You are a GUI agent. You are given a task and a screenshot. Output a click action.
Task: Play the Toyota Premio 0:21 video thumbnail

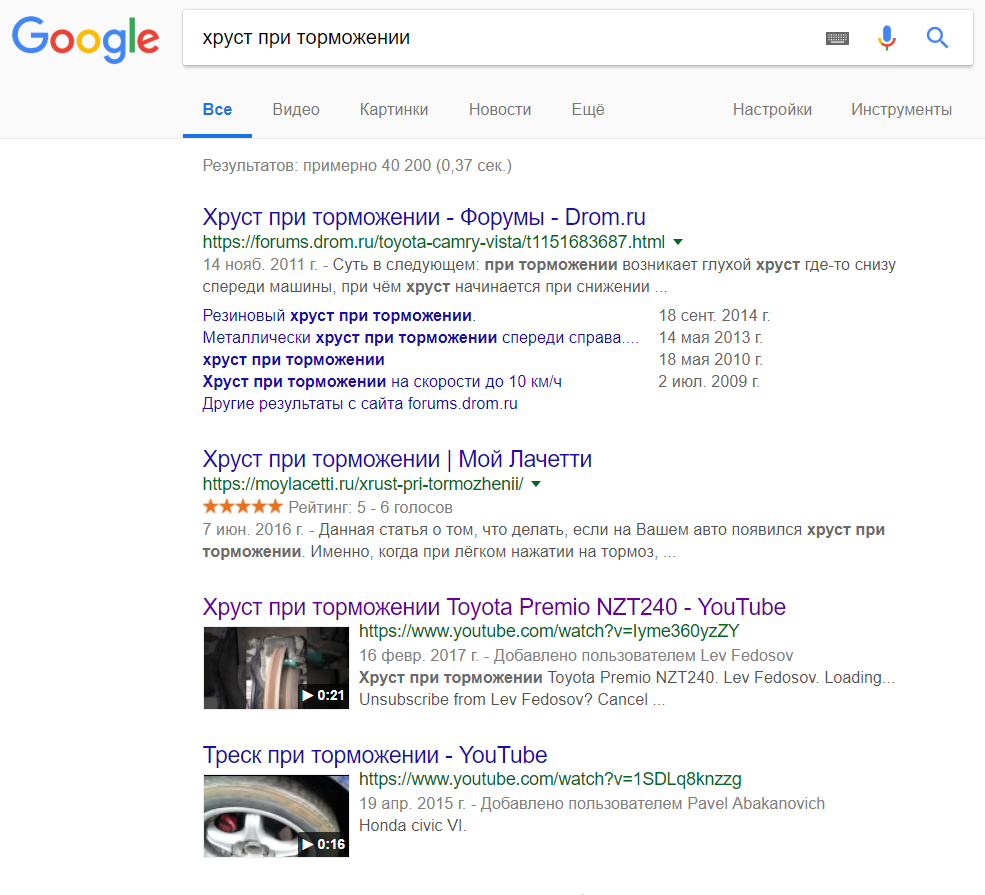click(276, 668)
